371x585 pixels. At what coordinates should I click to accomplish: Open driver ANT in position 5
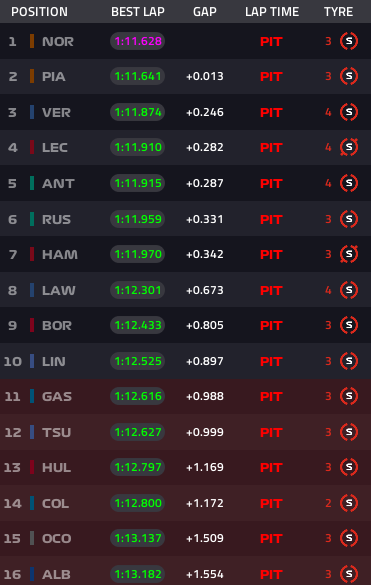58,184
